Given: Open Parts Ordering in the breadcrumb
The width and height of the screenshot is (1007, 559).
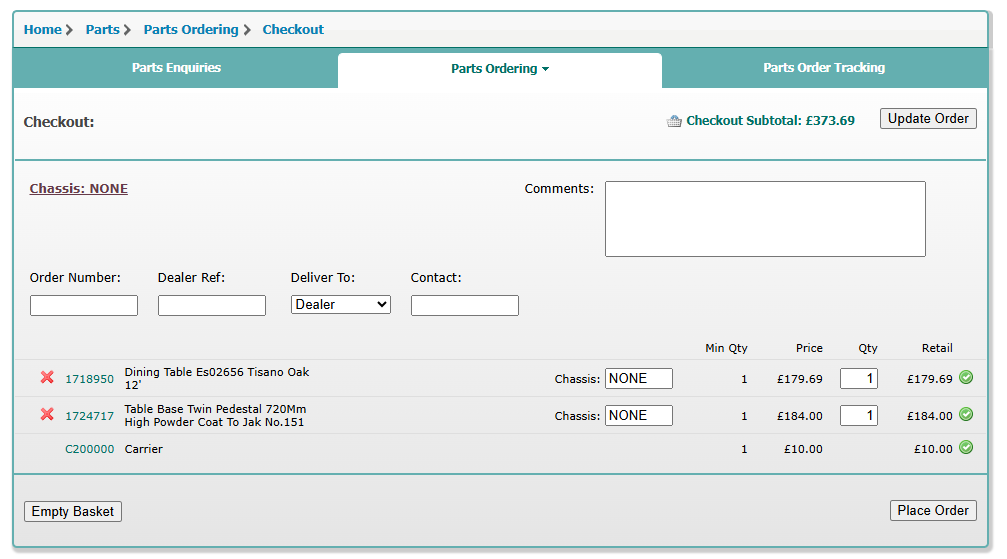Looking at the screenshot, I should point(191,30).
